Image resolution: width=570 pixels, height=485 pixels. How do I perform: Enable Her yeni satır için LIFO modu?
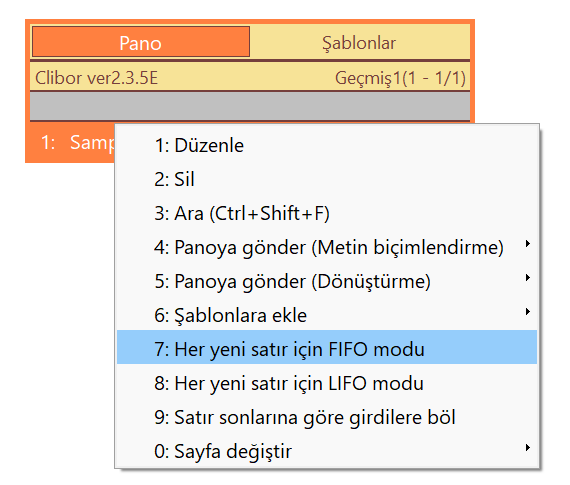coord(326,383)
